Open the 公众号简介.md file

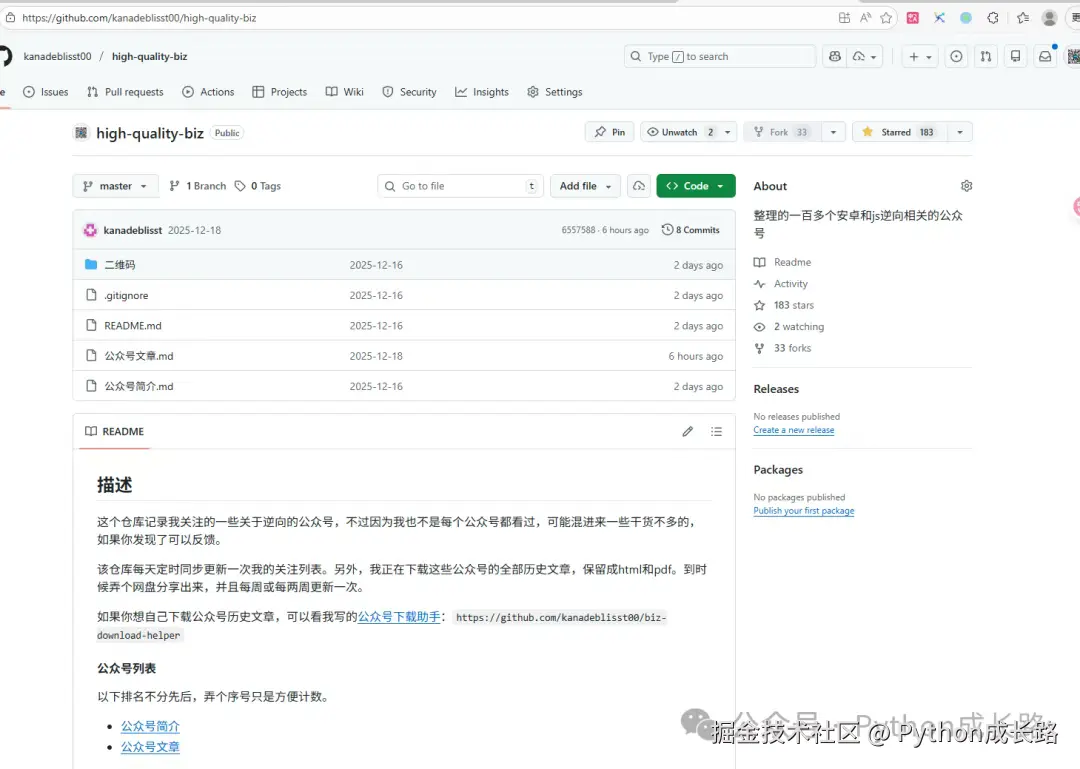138,386
